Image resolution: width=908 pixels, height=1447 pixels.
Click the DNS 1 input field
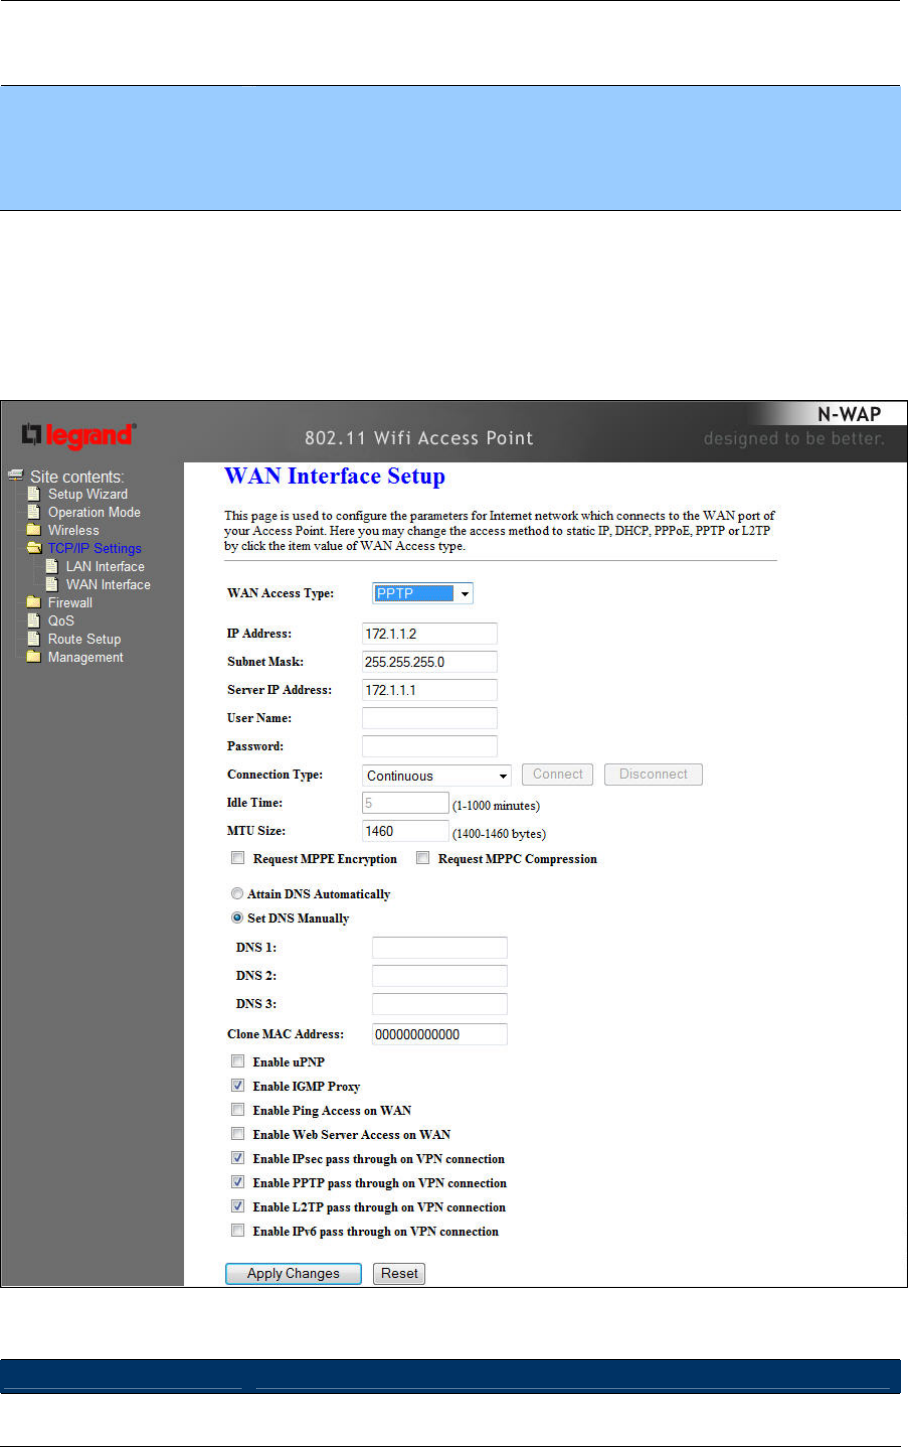click(439, 947)
